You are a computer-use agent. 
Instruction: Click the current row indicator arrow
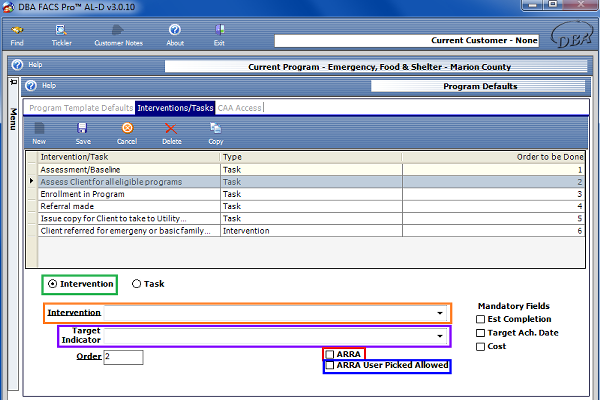click(32, 181)
